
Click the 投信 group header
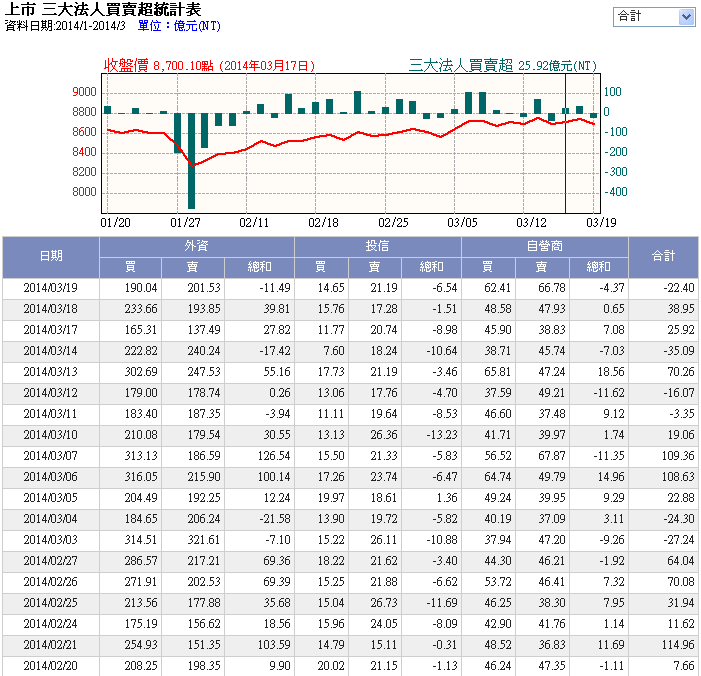pos(378,246)
